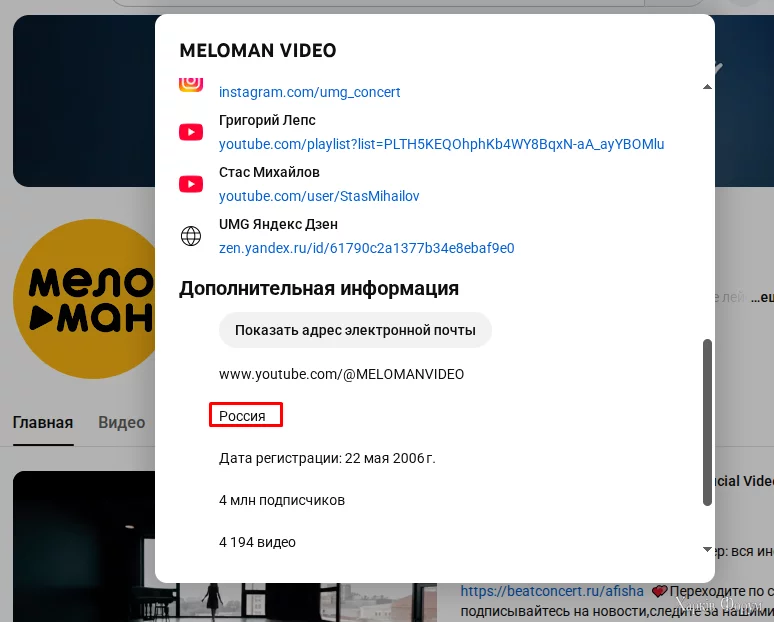Click the 4 194 видео text
Image resolution: width=774 pixels, height=622 pixels.
pyautogui.click(x=257, y=542)
